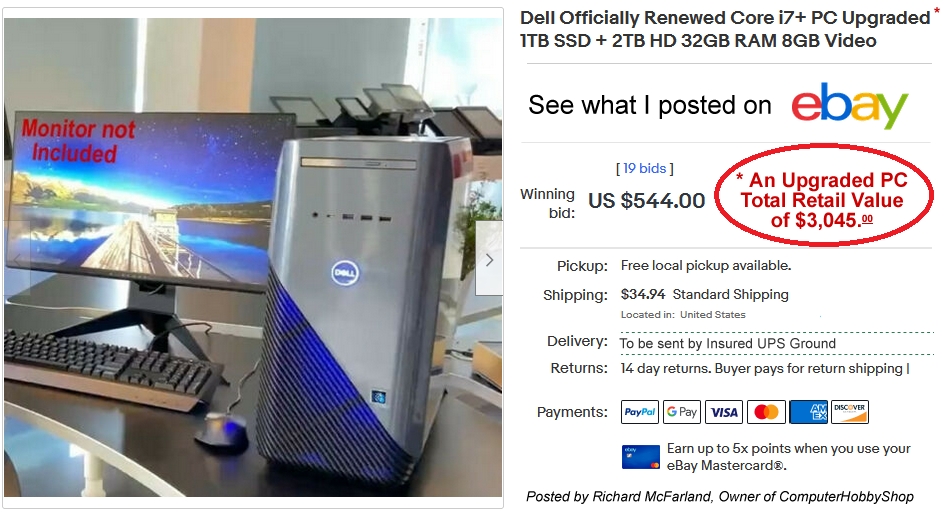Click the eBay logo
The height and width of the screenshot is (514, 946).
(849, 106)
